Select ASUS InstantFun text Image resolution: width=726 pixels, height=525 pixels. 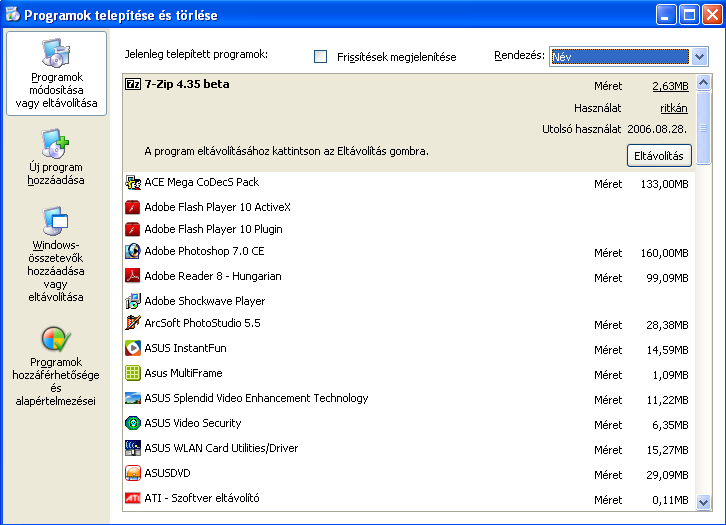click(x=185, y=348)
